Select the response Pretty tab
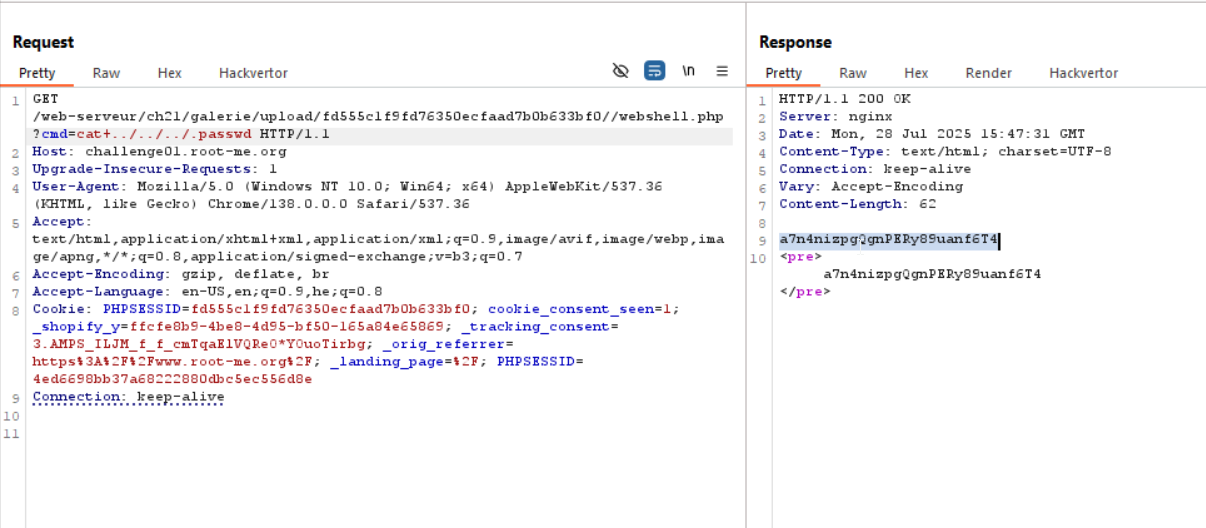Image resolution: width=1206 pixels, height=528 pixels. (x=783, y=73)
